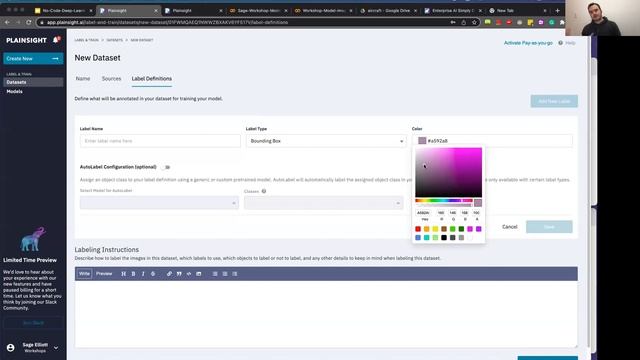
Task: Open the Classes dropdown
Action: 324,203
